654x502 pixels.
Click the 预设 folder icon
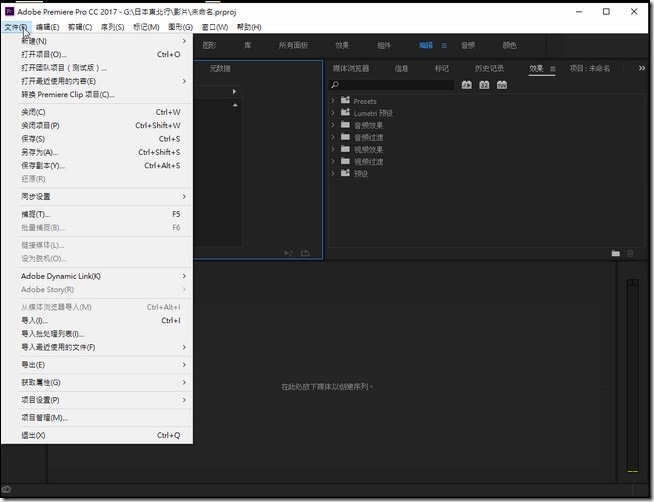pos(345,173)
